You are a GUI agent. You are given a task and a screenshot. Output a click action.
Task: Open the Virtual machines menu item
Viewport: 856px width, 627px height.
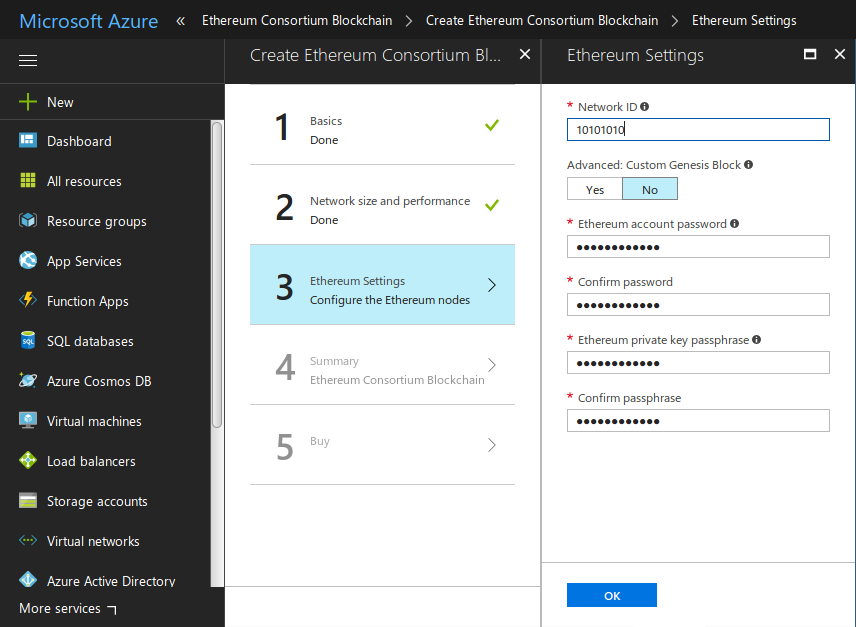[94, 421]
